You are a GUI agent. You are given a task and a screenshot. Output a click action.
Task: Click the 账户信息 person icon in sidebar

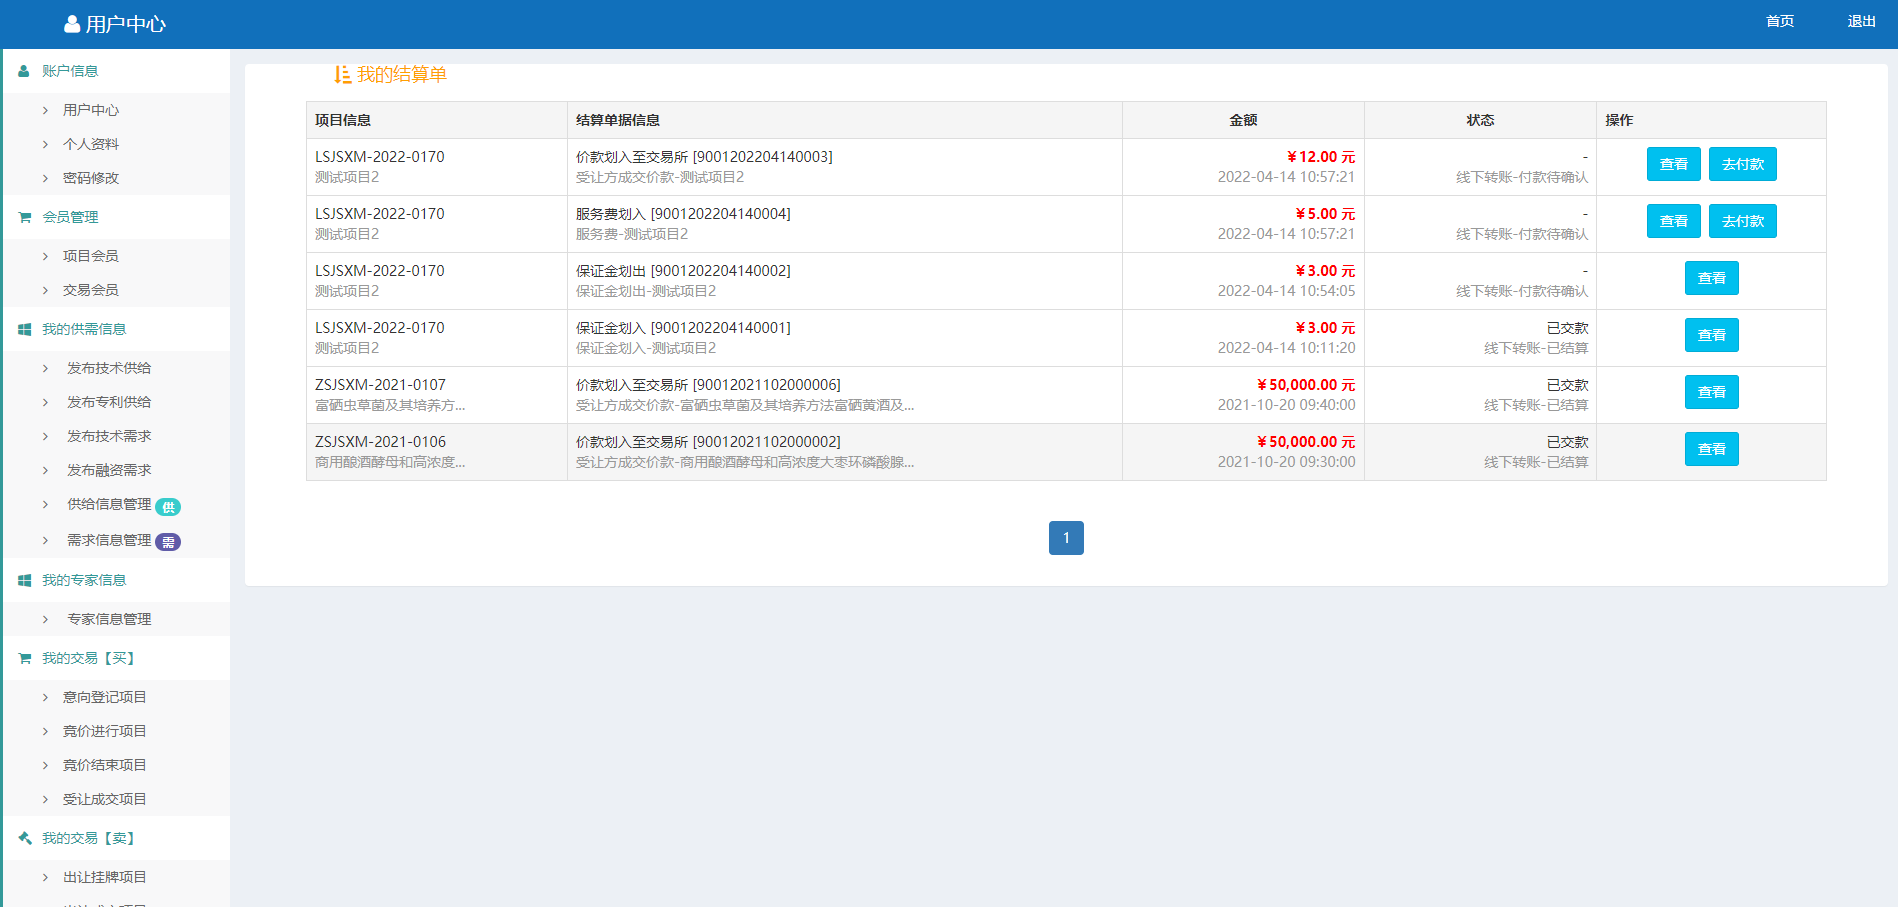click(24, 71)
